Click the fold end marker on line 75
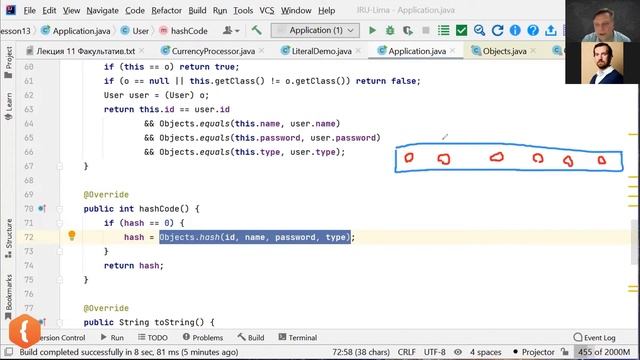The image size is (640, 360). coord(60,280)
